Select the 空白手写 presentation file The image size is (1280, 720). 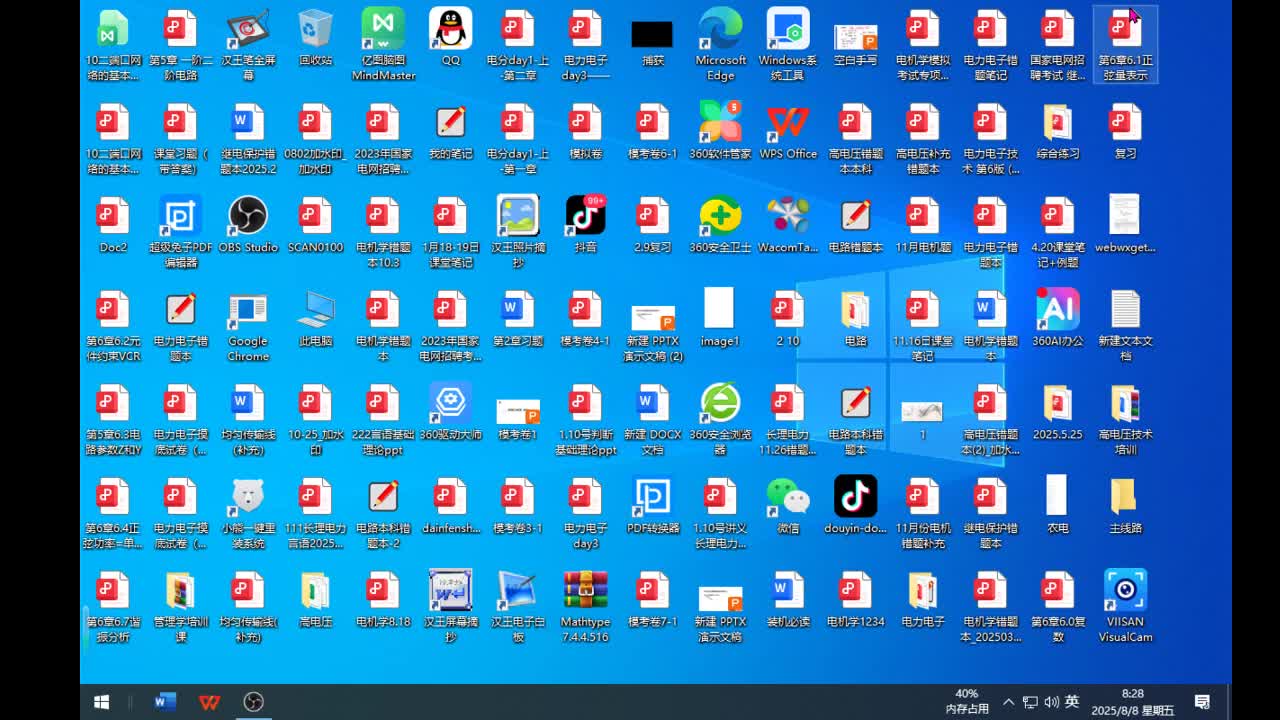(855, 45)
